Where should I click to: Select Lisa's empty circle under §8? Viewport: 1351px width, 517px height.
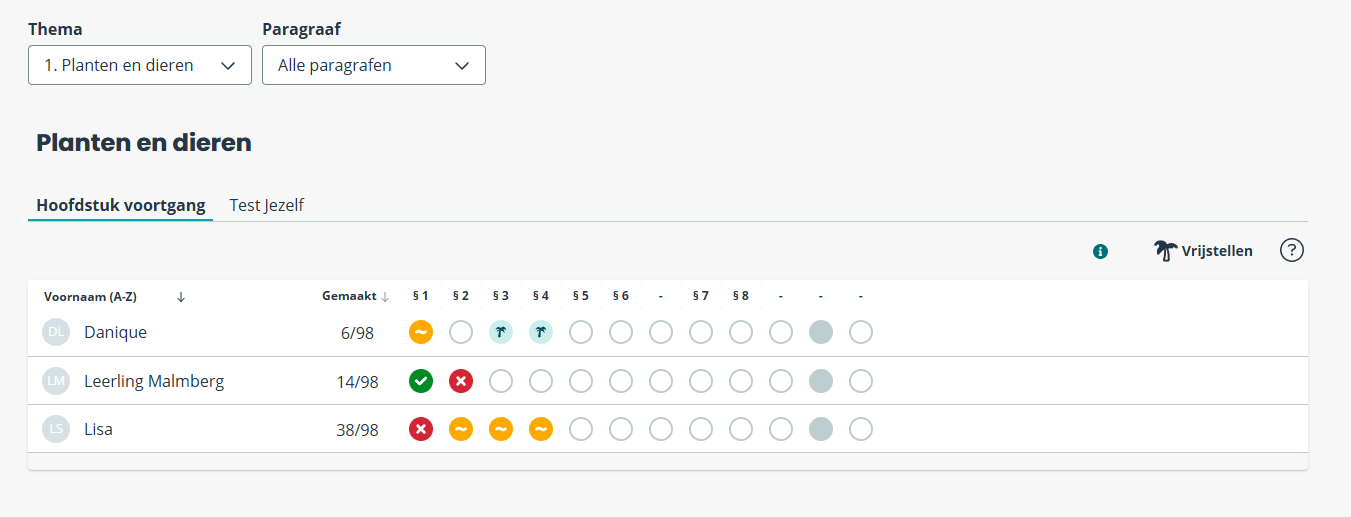coord(741,429)
